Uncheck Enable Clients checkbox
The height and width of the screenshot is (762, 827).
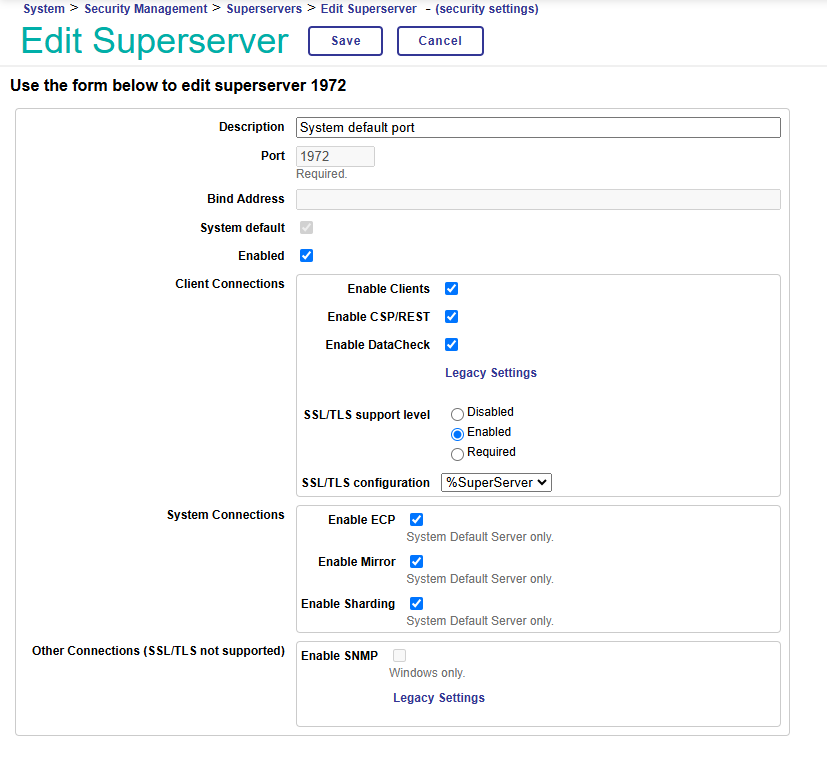[451, 289]
